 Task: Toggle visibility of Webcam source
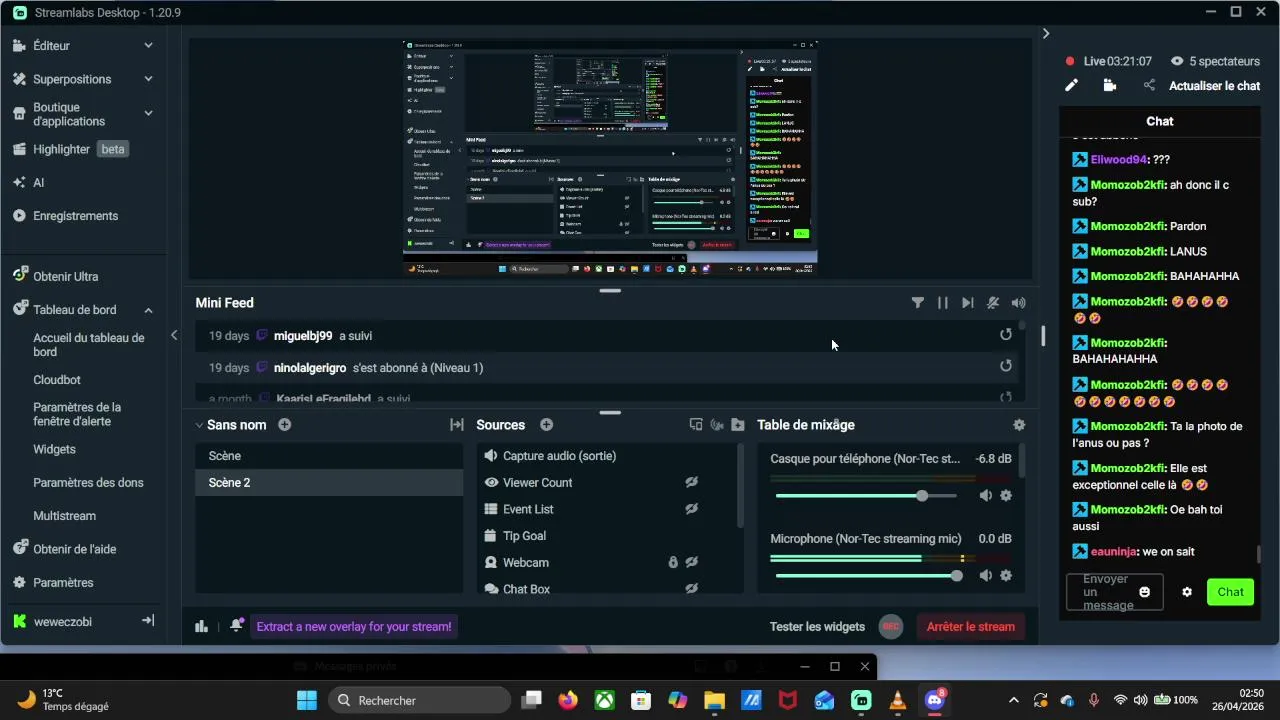pyautogui.click(x=691, y=562)
